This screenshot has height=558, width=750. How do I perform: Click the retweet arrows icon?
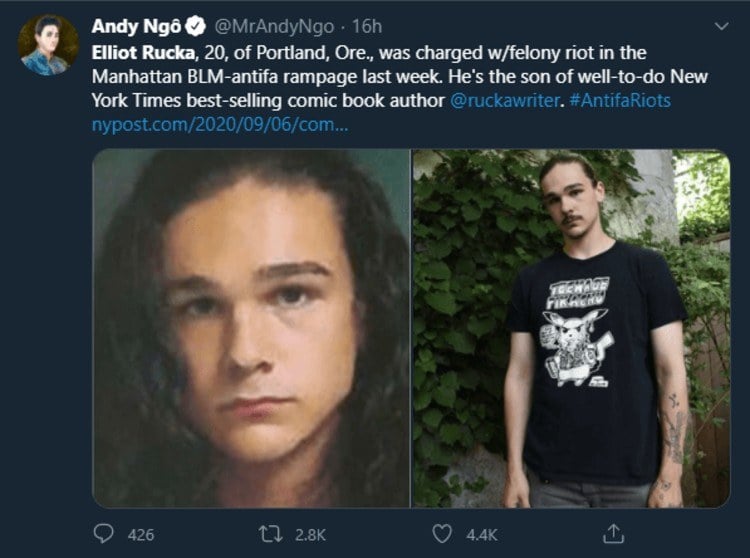271,534
